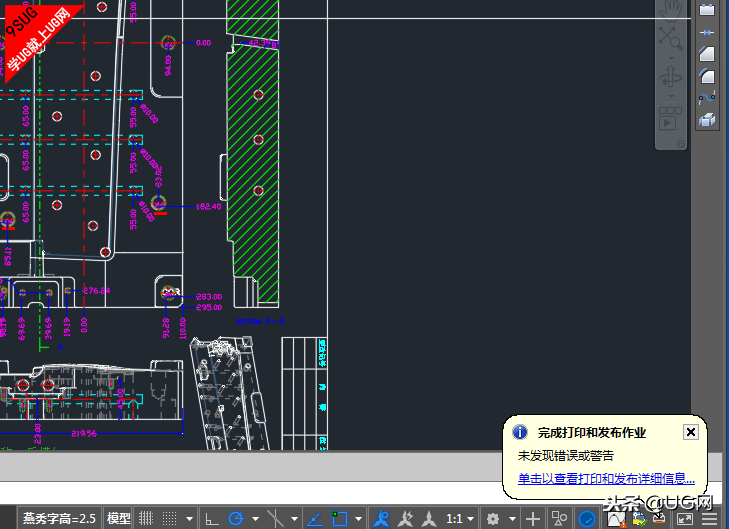Click the Zoom Extents navigation icon

coord(670,38)
